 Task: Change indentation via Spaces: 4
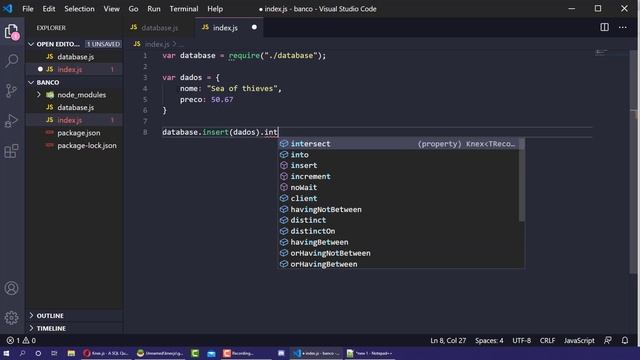click(x=489, y=340)
